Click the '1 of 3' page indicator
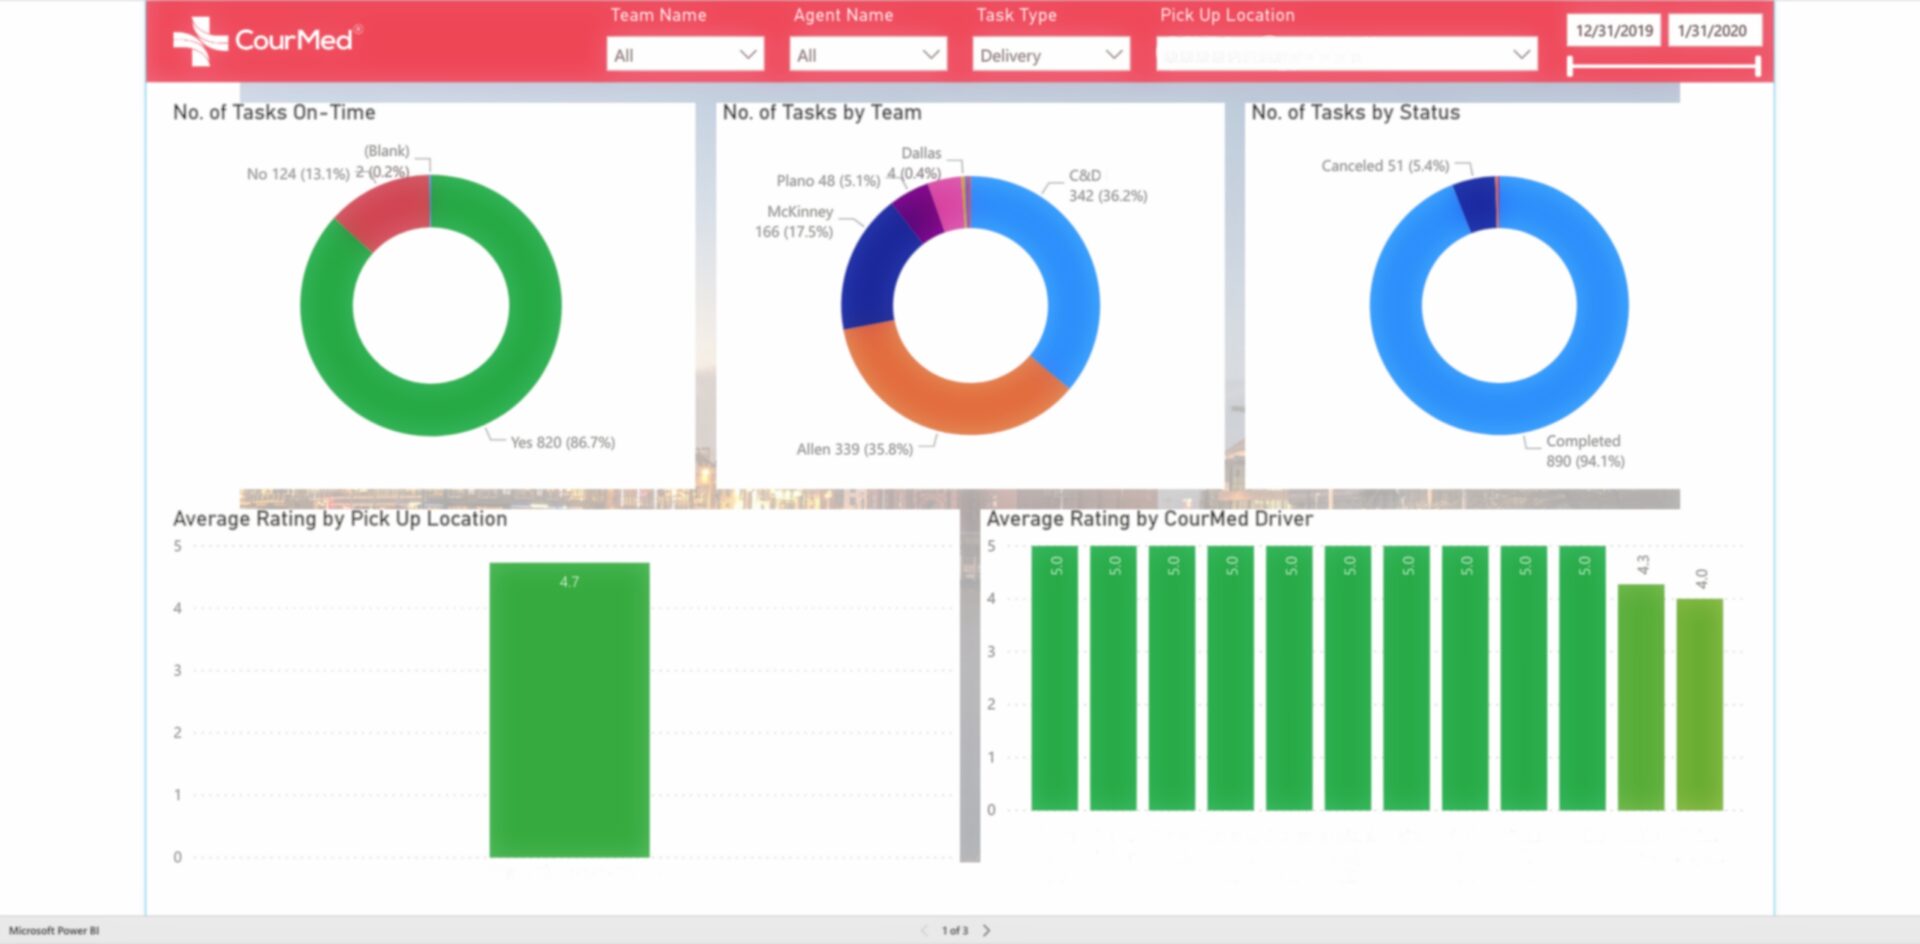Screen dimensions: 1920x944 tap(955, 930)
